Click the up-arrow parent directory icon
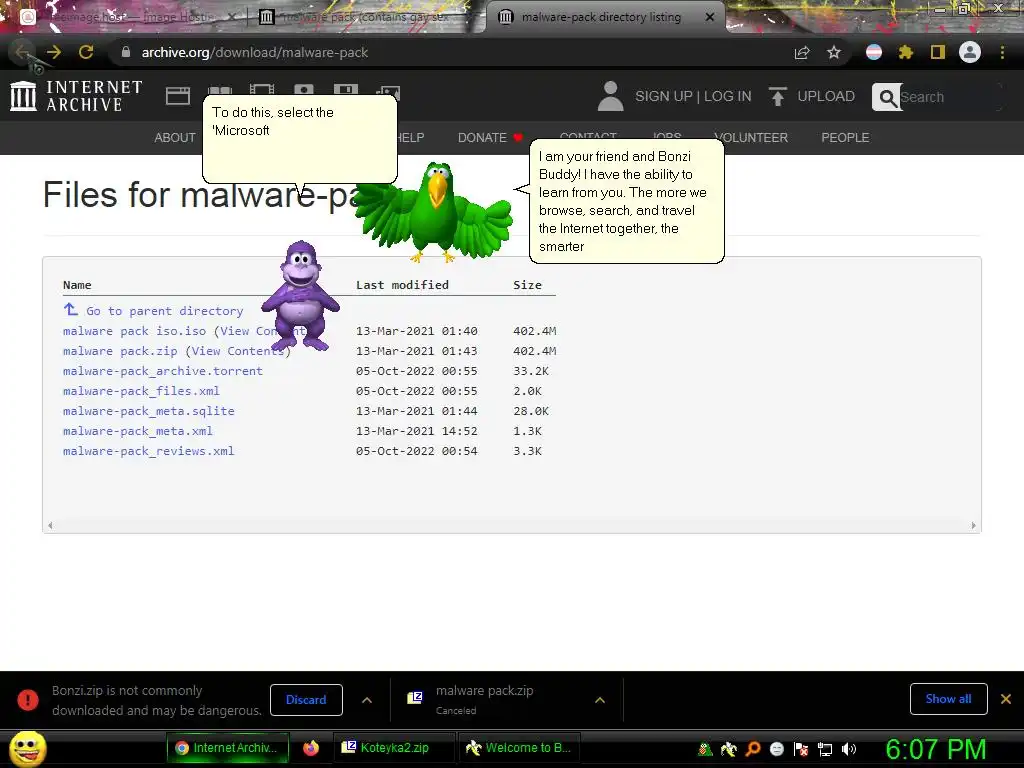The image size is (1024, 768). [71, 309]
